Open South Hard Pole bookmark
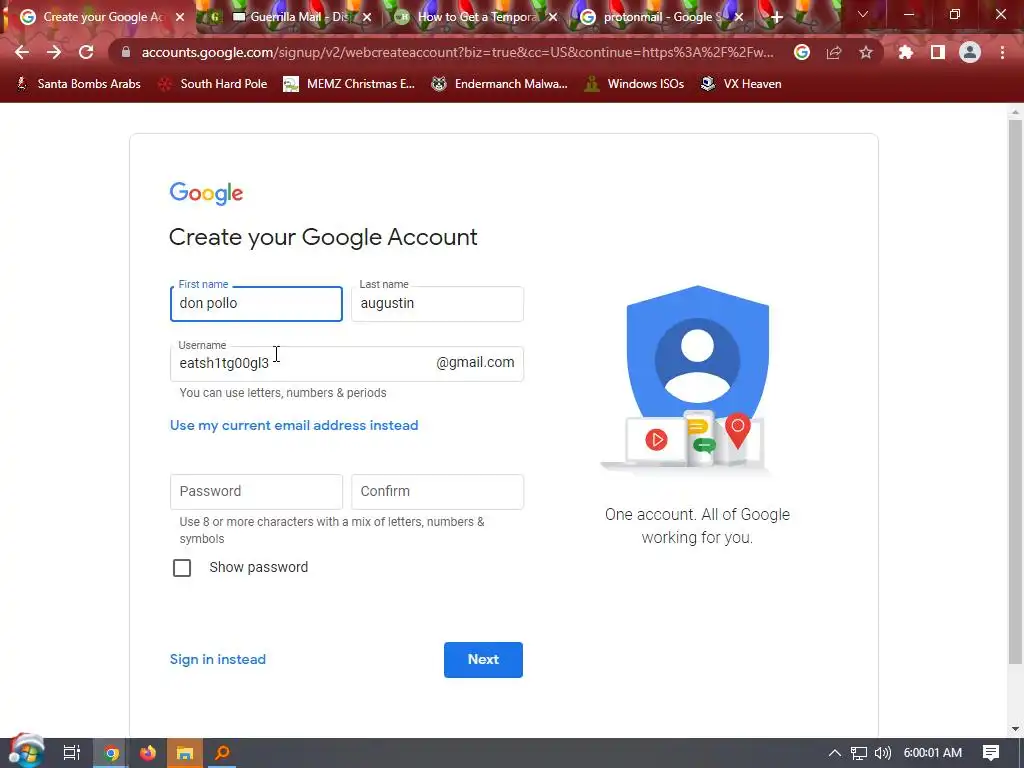The width and height of the screenshot is (1024, 768). (x=213, y=84)
